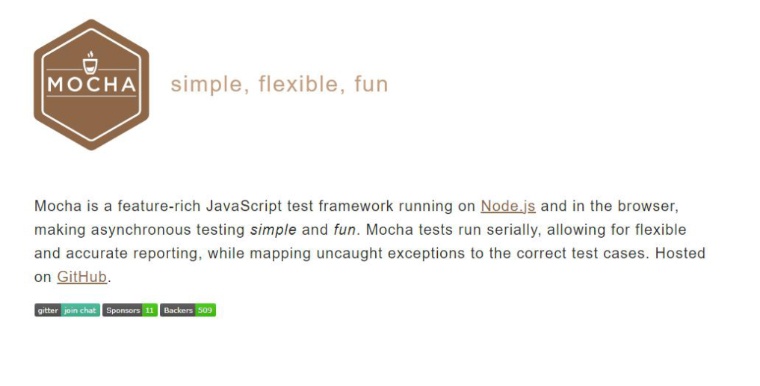Click the teal 'join chat' badge segment
Viewport: 760px width, 386px height.
(x=80, y=310)
